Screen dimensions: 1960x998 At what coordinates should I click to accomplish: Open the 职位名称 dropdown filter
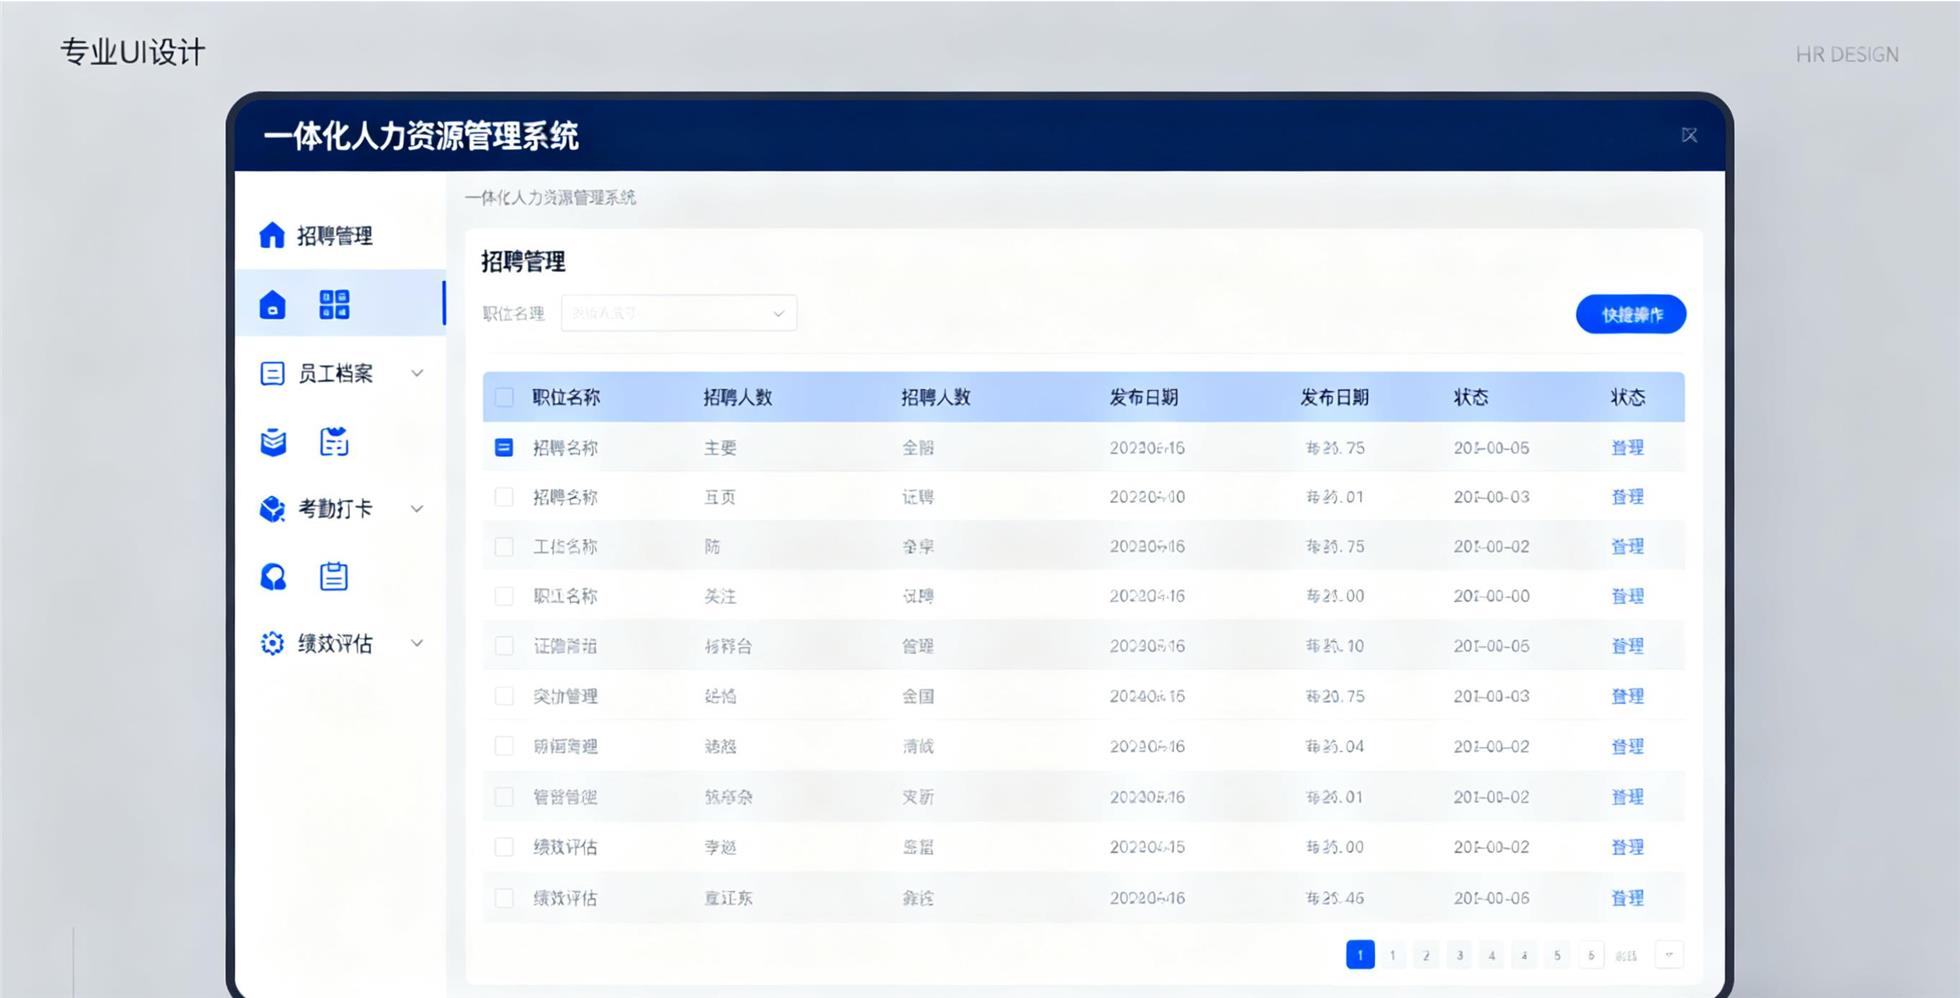point(678,313)
